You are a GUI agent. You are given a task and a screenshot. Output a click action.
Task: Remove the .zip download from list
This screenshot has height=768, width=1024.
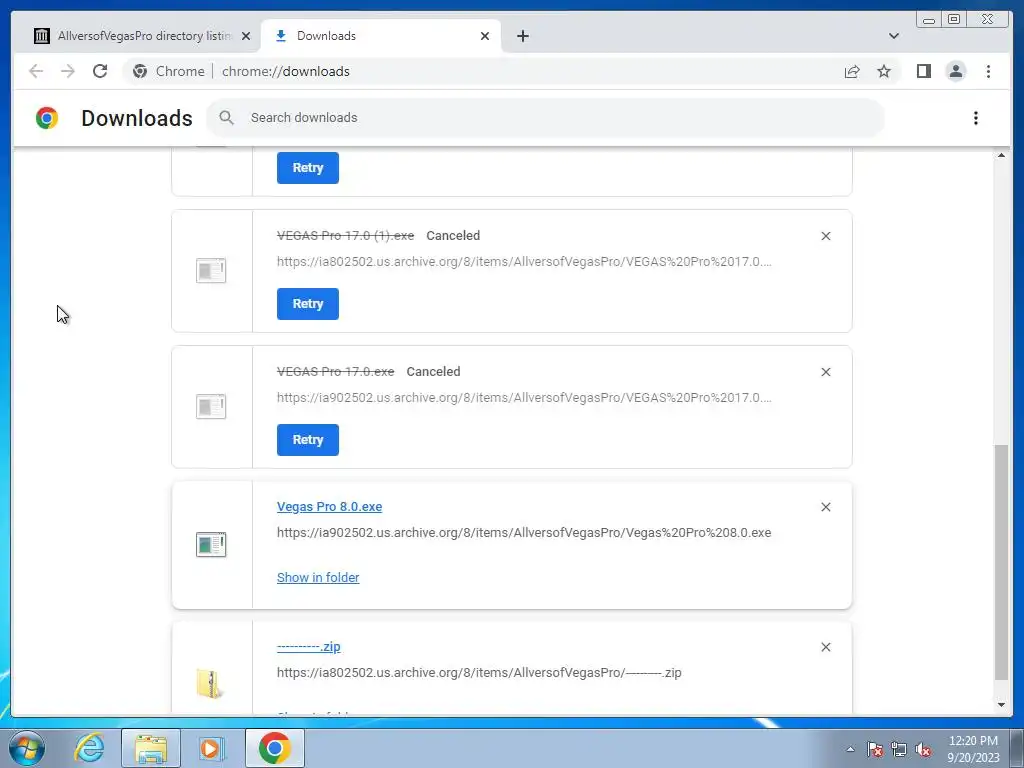825,647
